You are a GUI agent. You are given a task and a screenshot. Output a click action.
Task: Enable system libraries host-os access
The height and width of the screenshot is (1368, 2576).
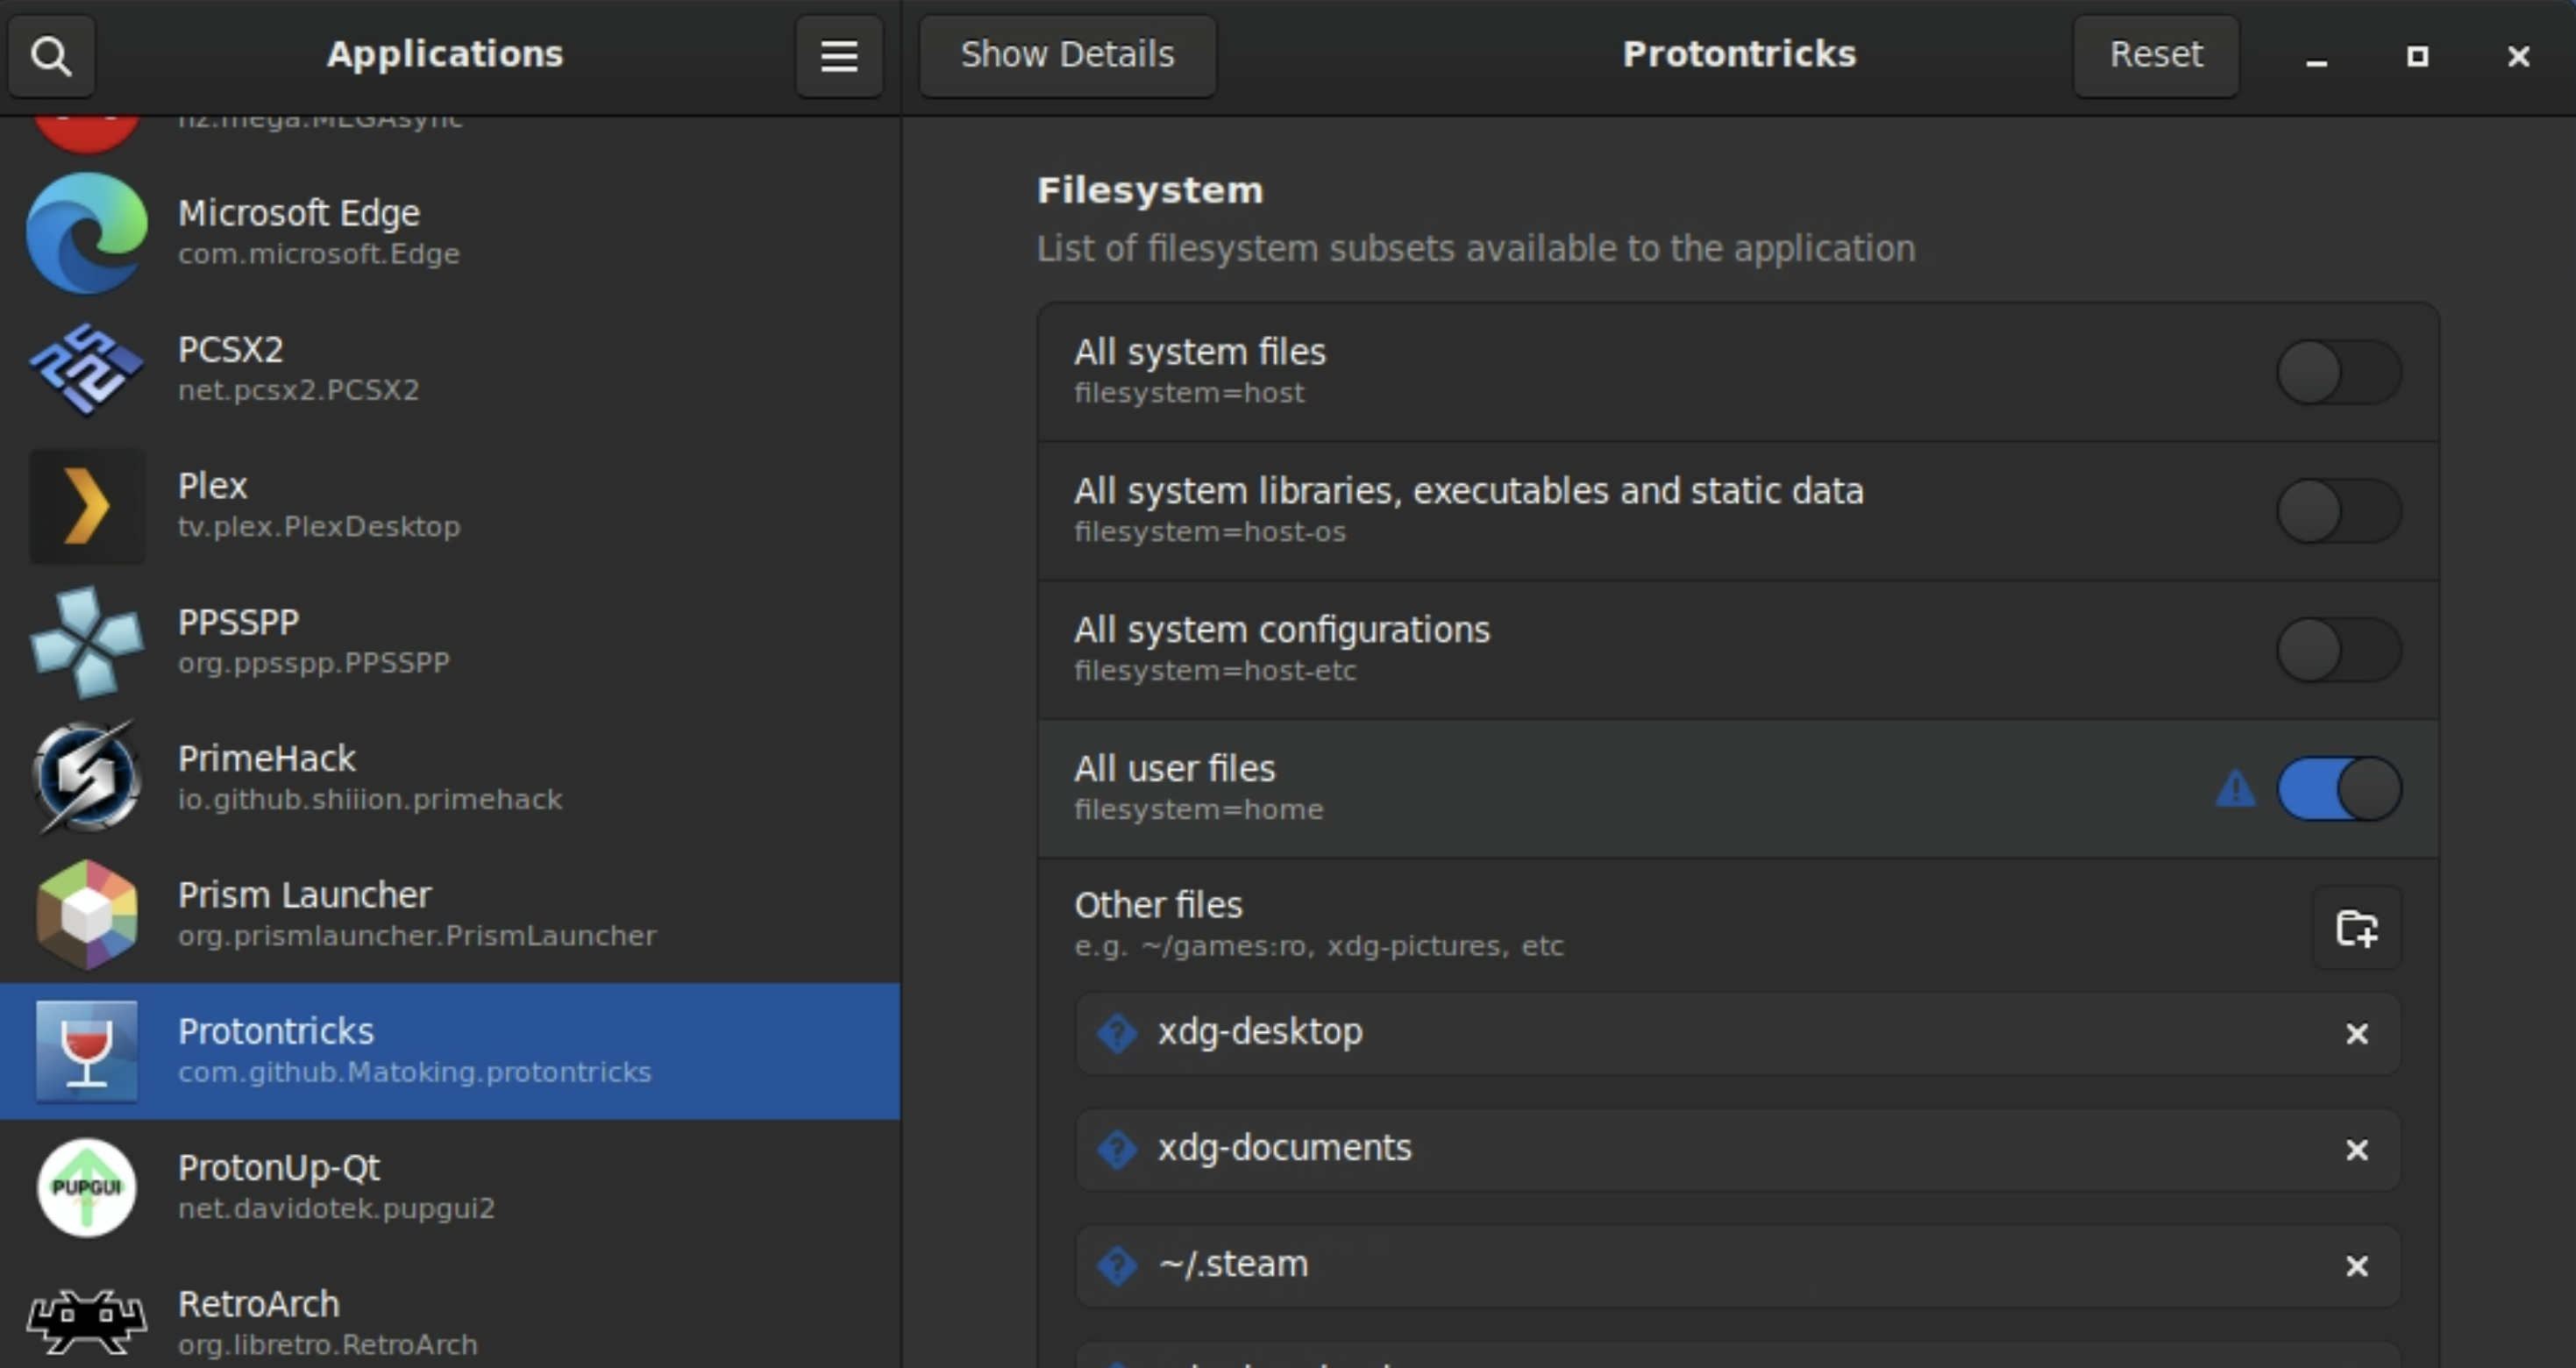click(x=2338, y=511)
